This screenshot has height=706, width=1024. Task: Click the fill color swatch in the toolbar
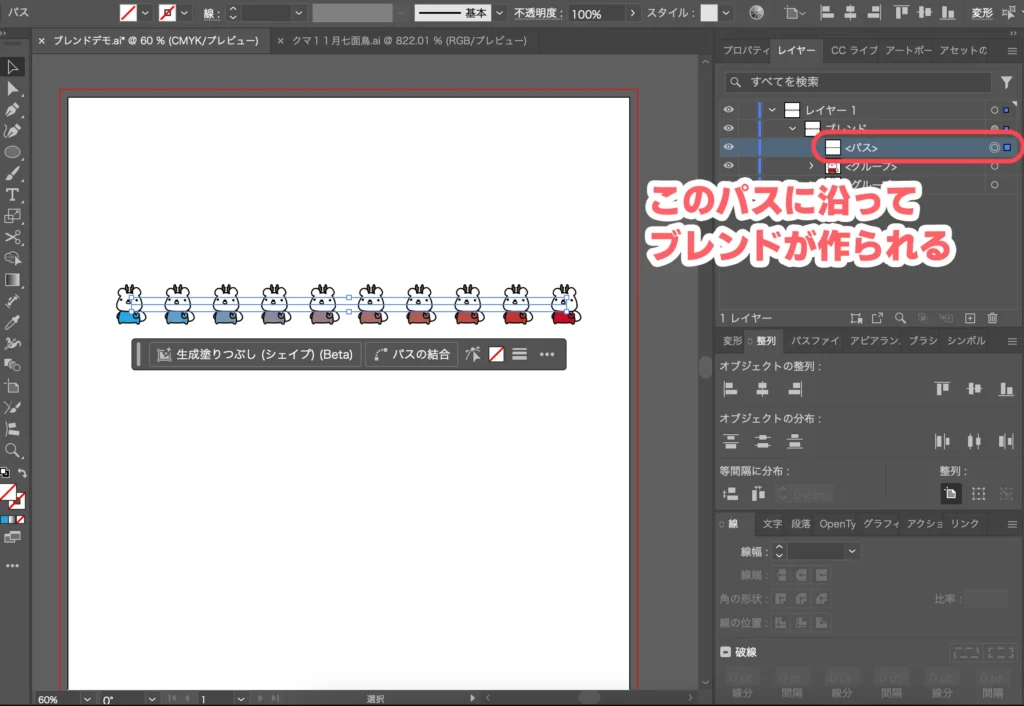click(x=8, y=492)
